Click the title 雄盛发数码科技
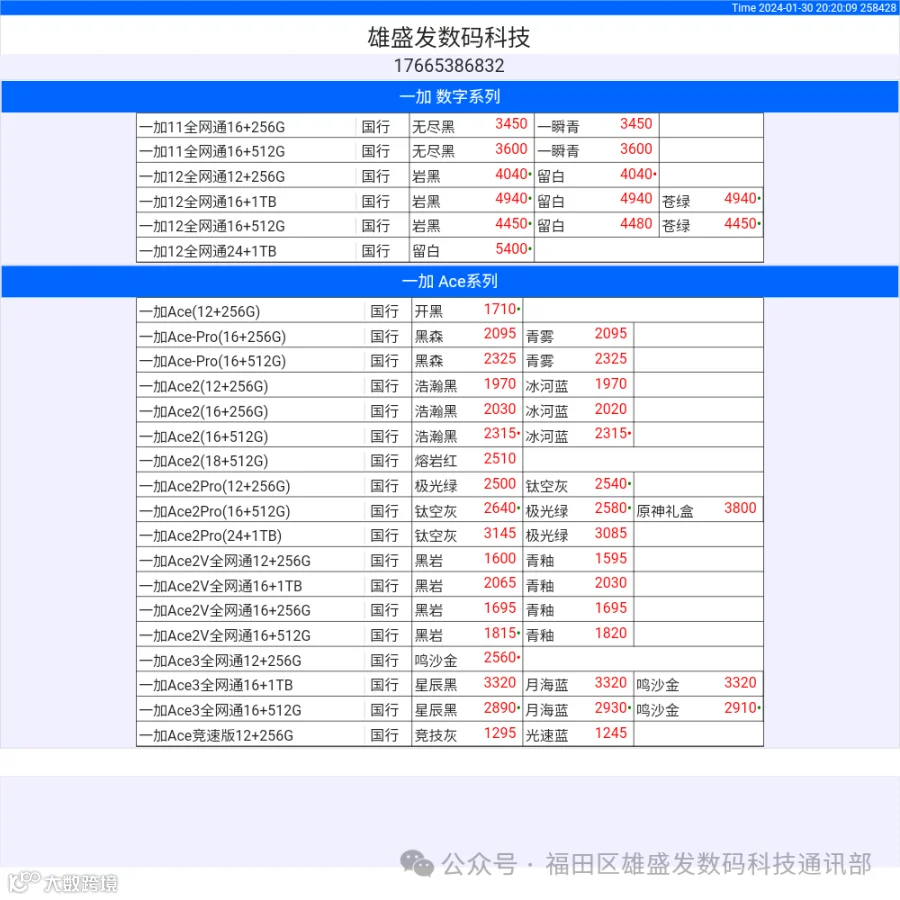The image size is (900, 900). [x=449, y=37]
